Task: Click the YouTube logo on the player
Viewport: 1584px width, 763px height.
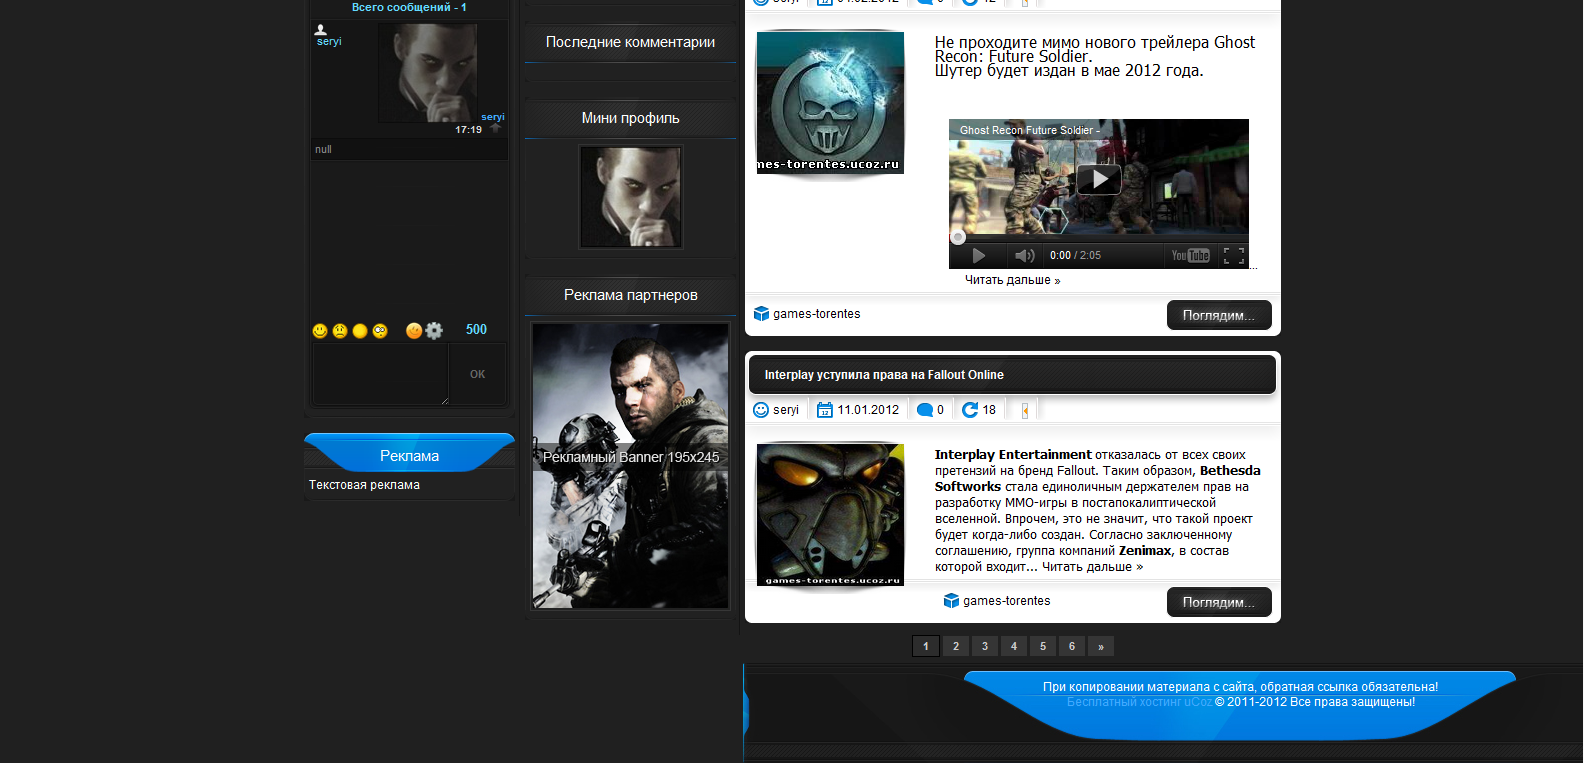Action: click(1190, 256)
